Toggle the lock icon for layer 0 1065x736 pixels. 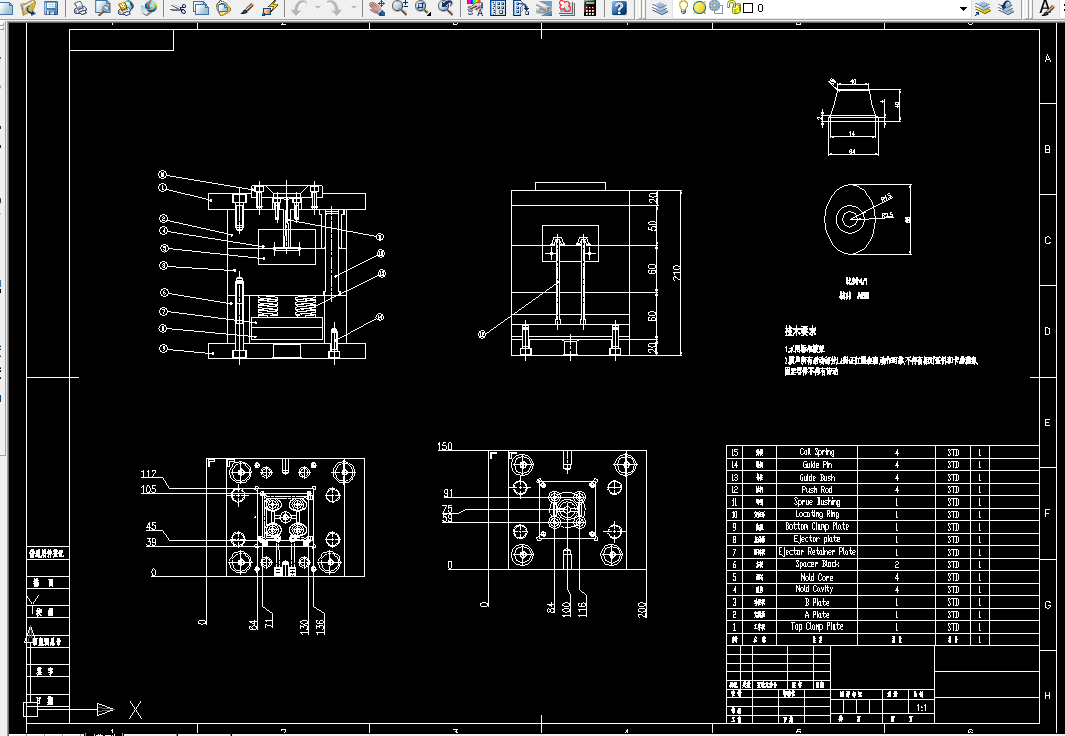(734, 7)
